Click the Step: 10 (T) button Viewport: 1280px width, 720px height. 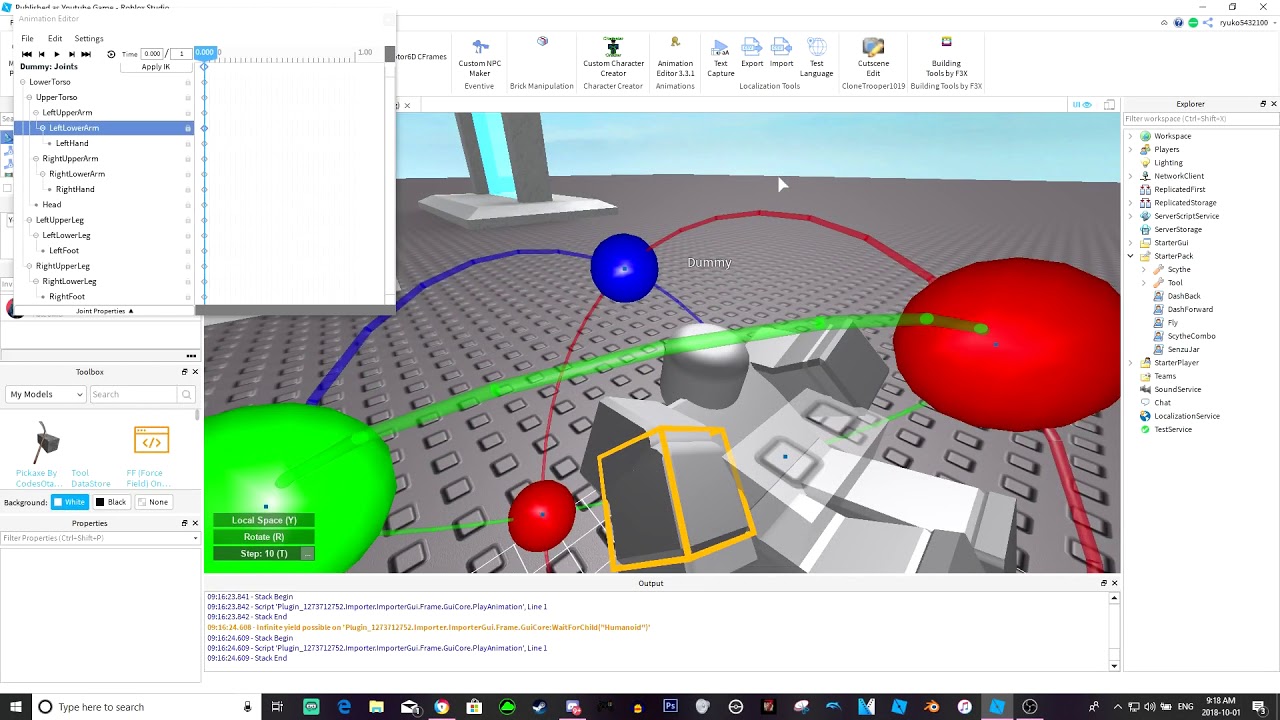point(264,554)
